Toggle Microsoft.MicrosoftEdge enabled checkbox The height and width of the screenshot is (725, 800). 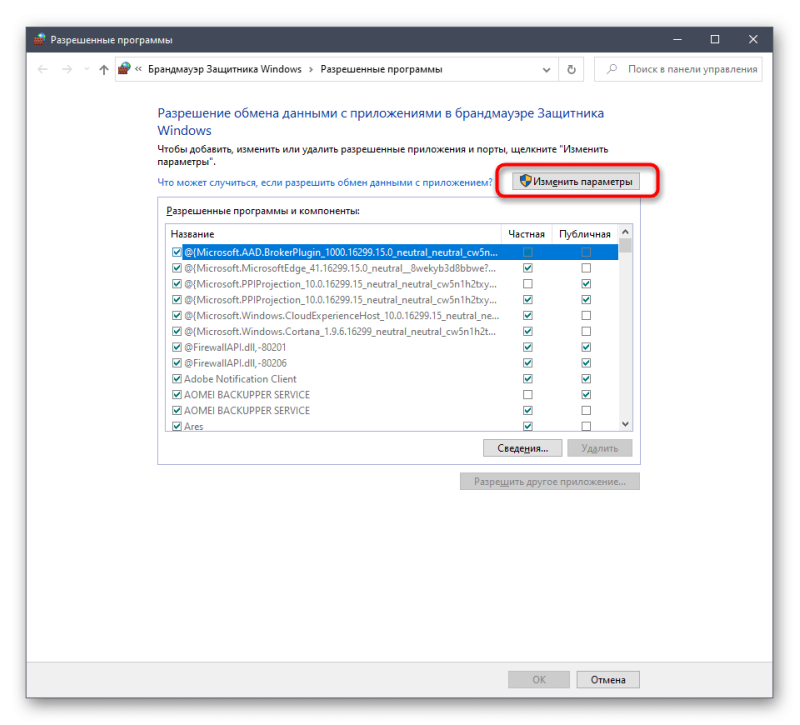(177, 268)
